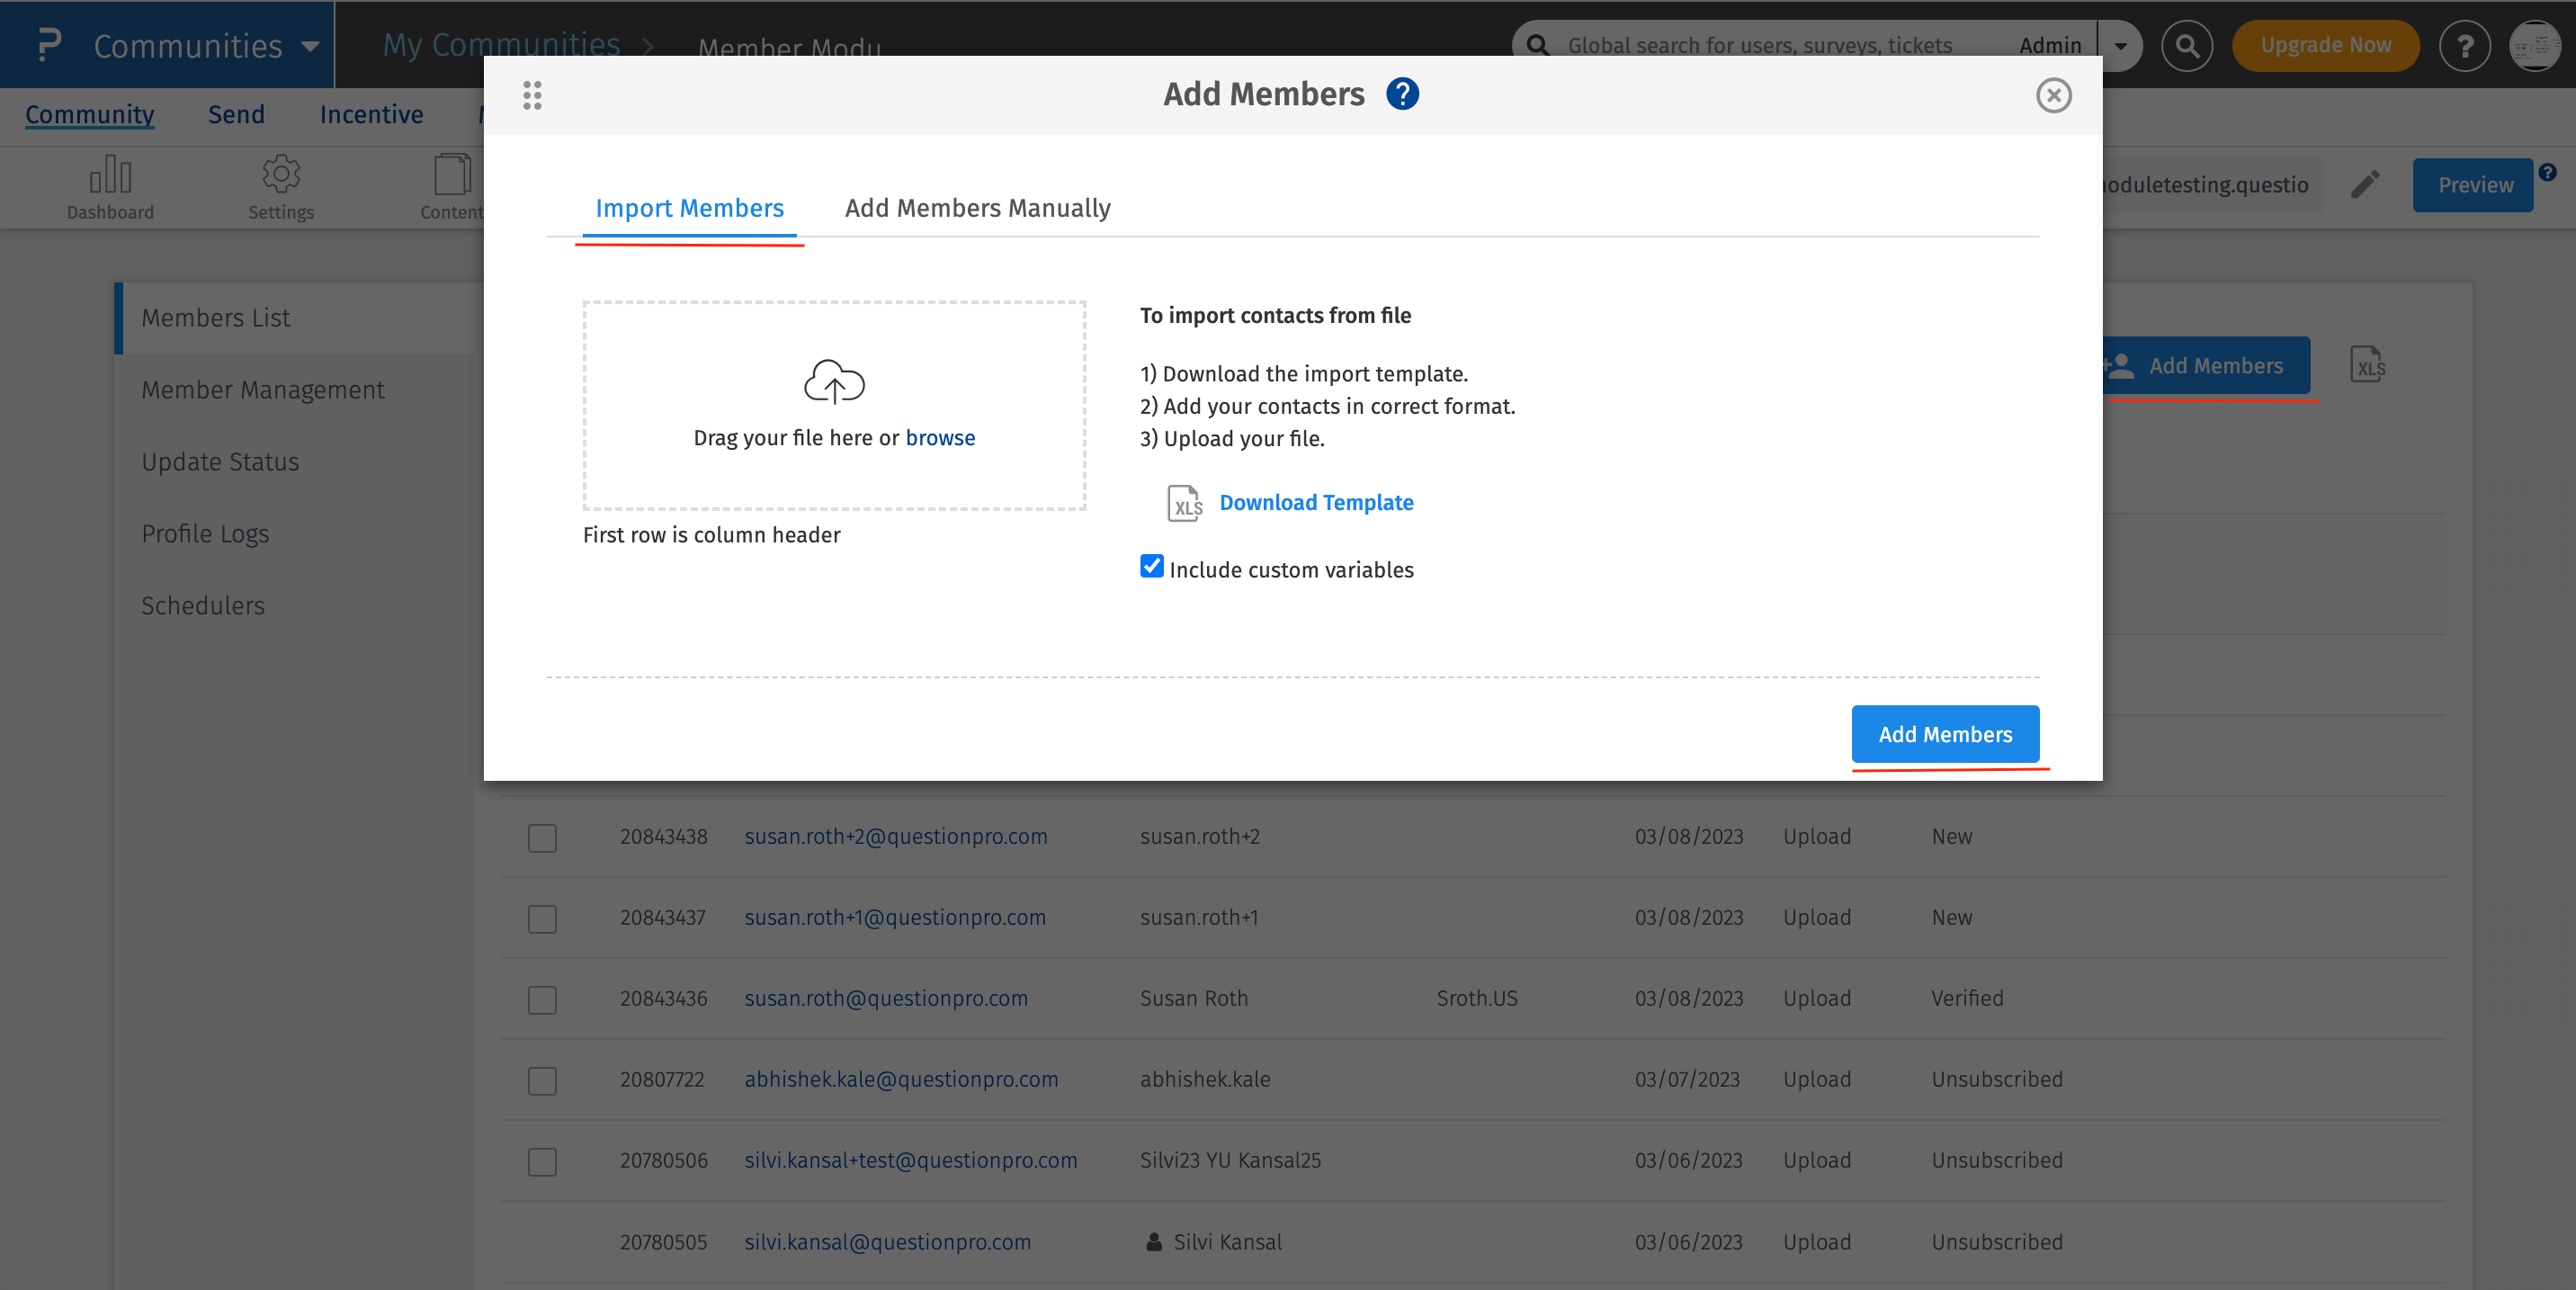
Task: Select checkbox for susan.roth+2 member row
Action: (542, 837)
